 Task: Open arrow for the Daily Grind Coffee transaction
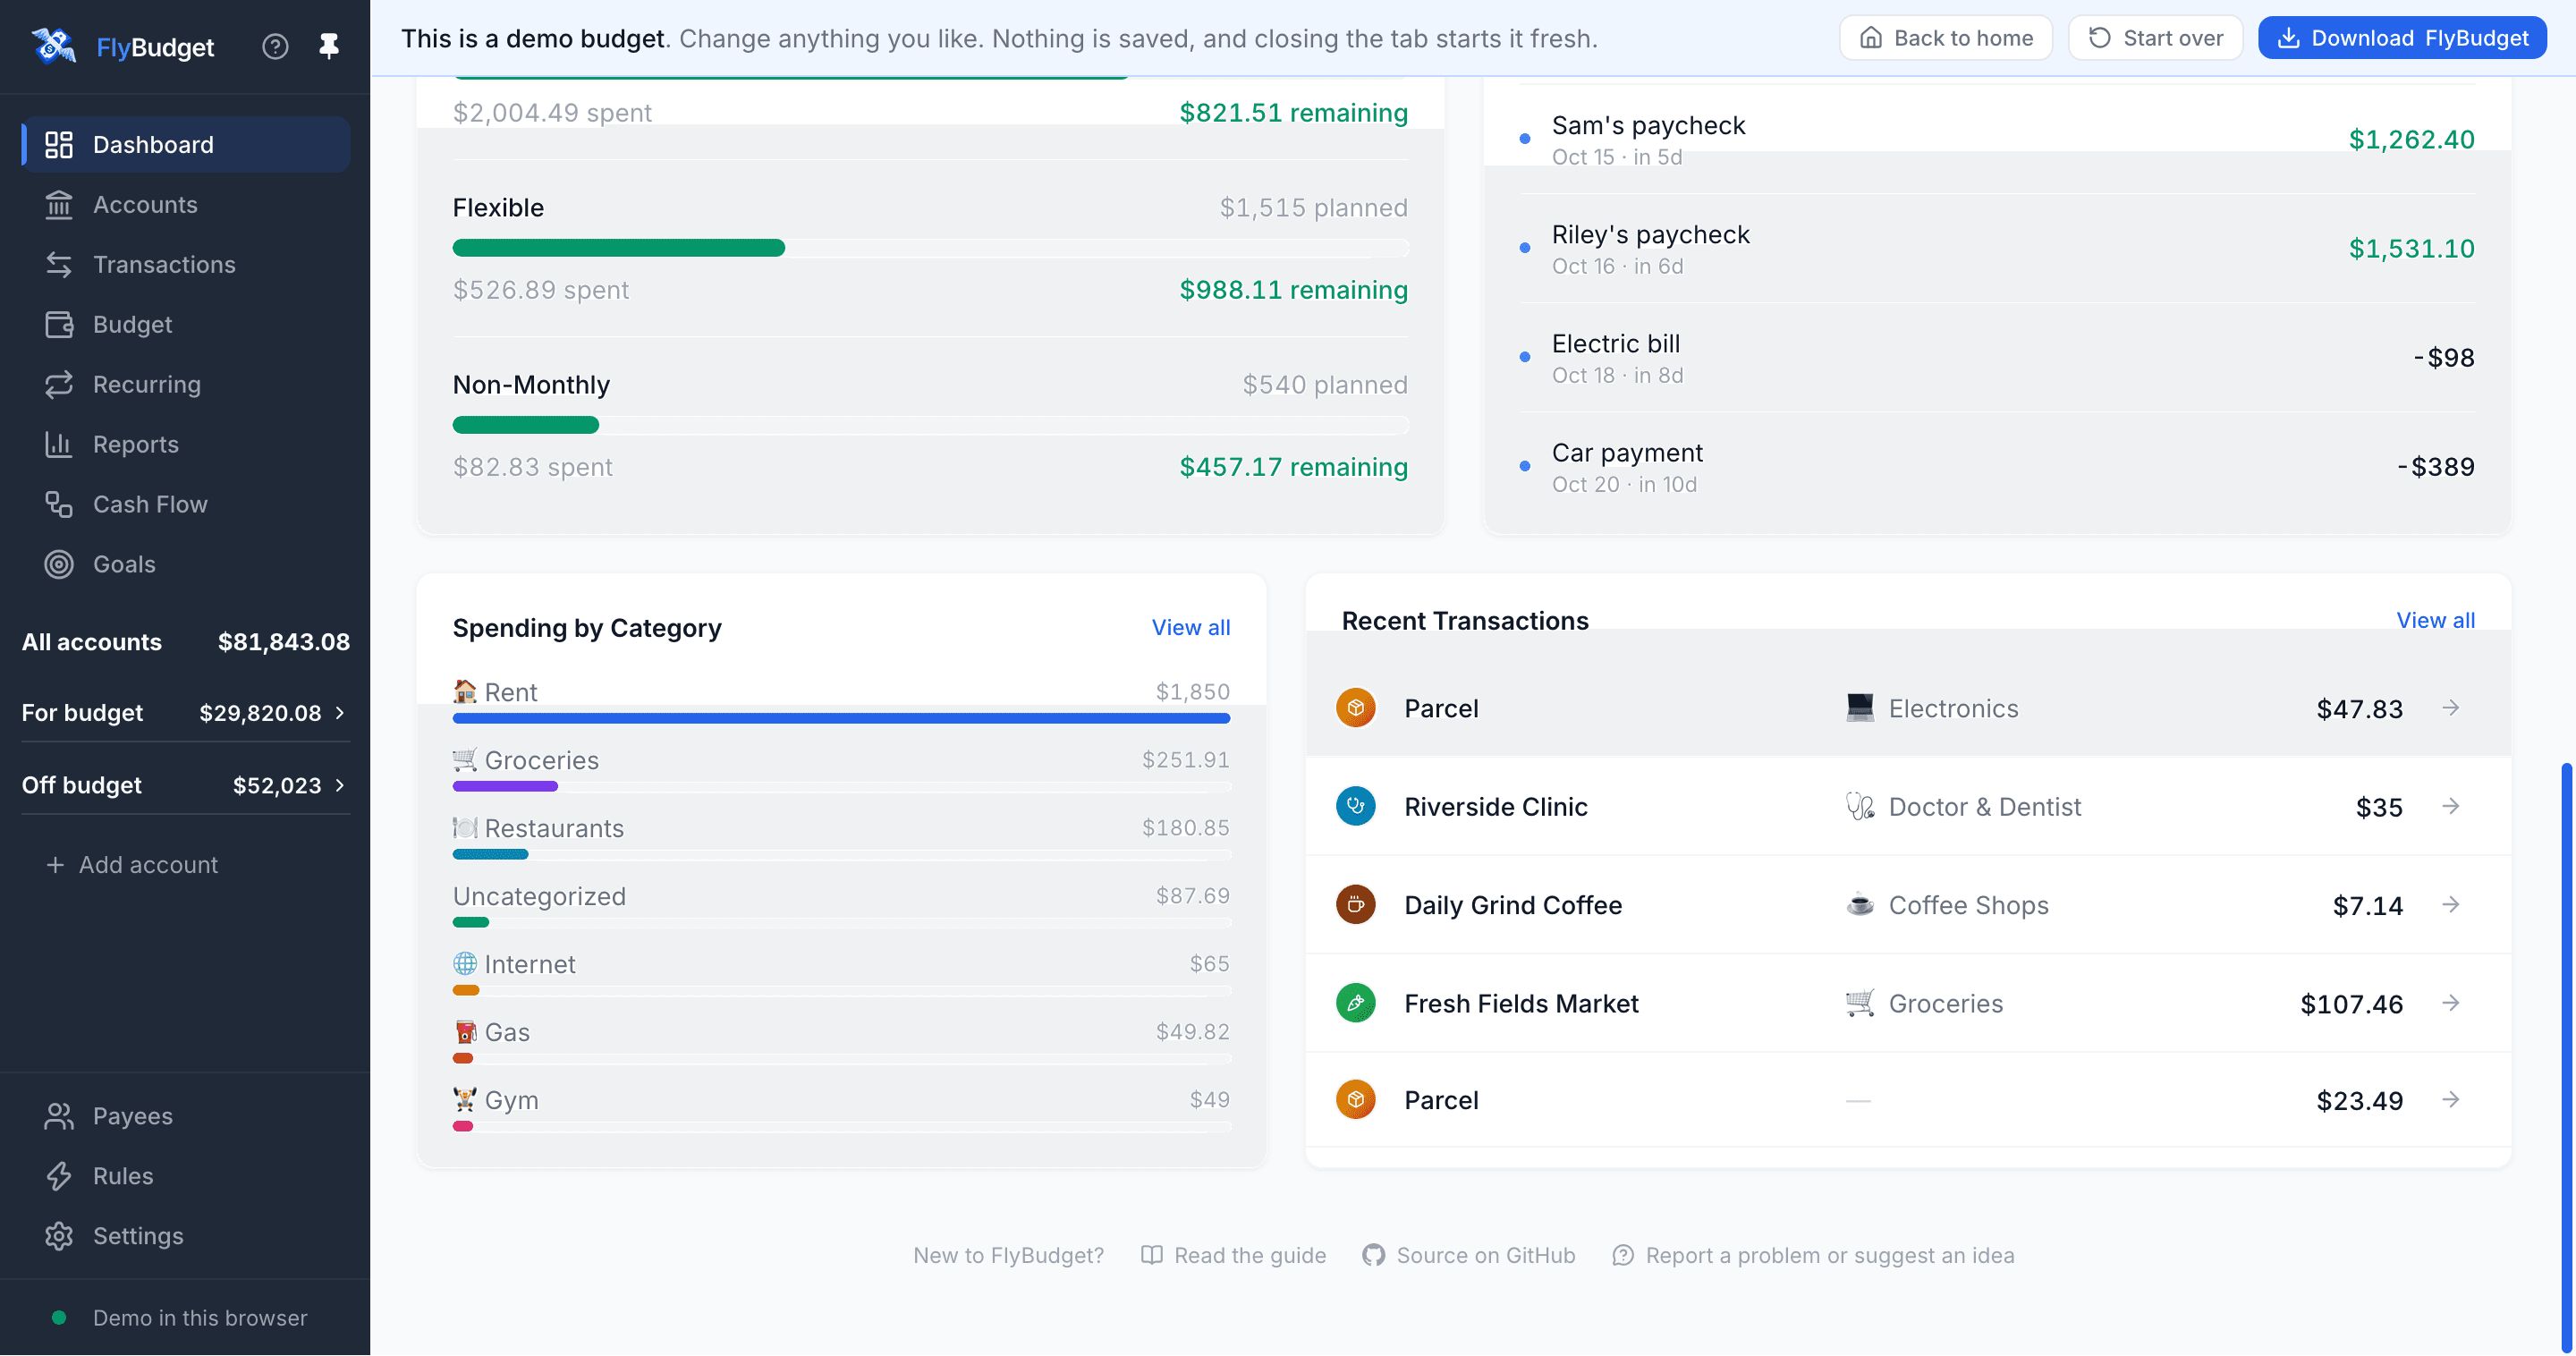coord(2450,905)
